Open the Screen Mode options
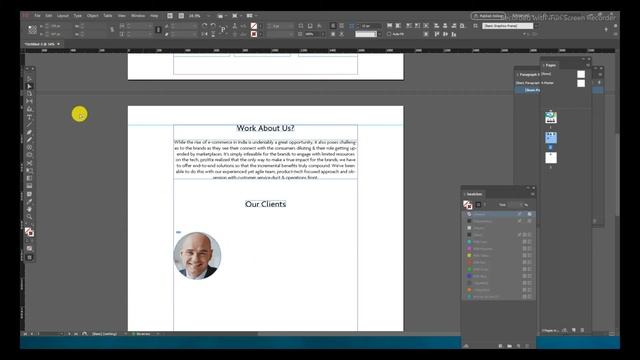 point(236,16)
